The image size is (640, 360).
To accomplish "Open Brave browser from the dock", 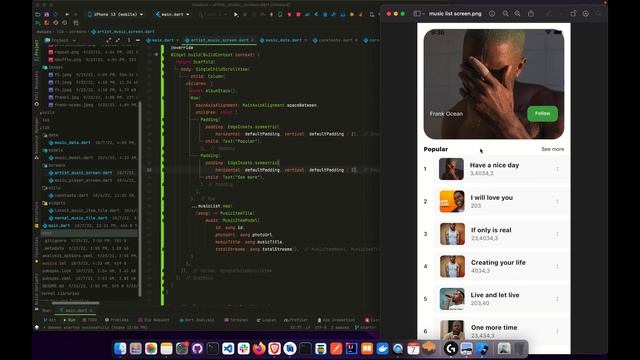I will coord(274,349).
